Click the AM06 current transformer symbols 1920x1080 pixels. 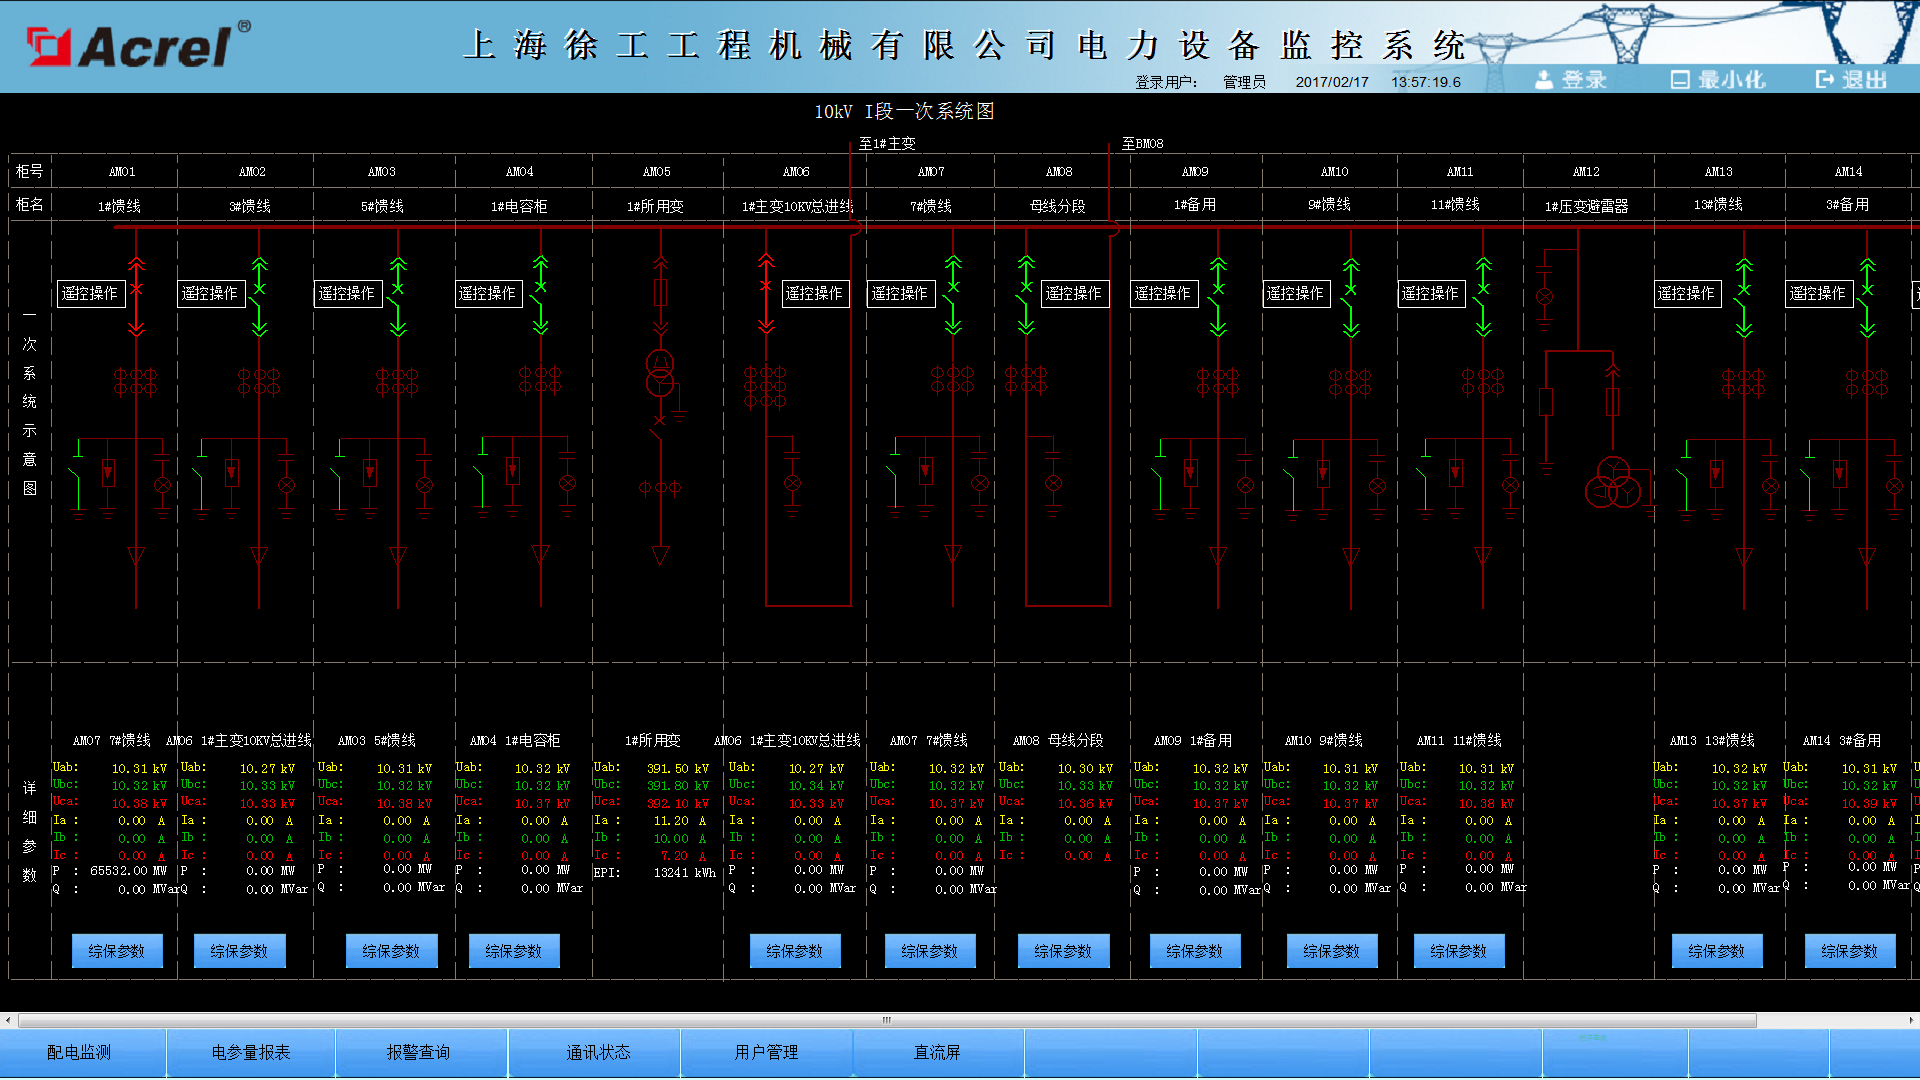[765, 387]
